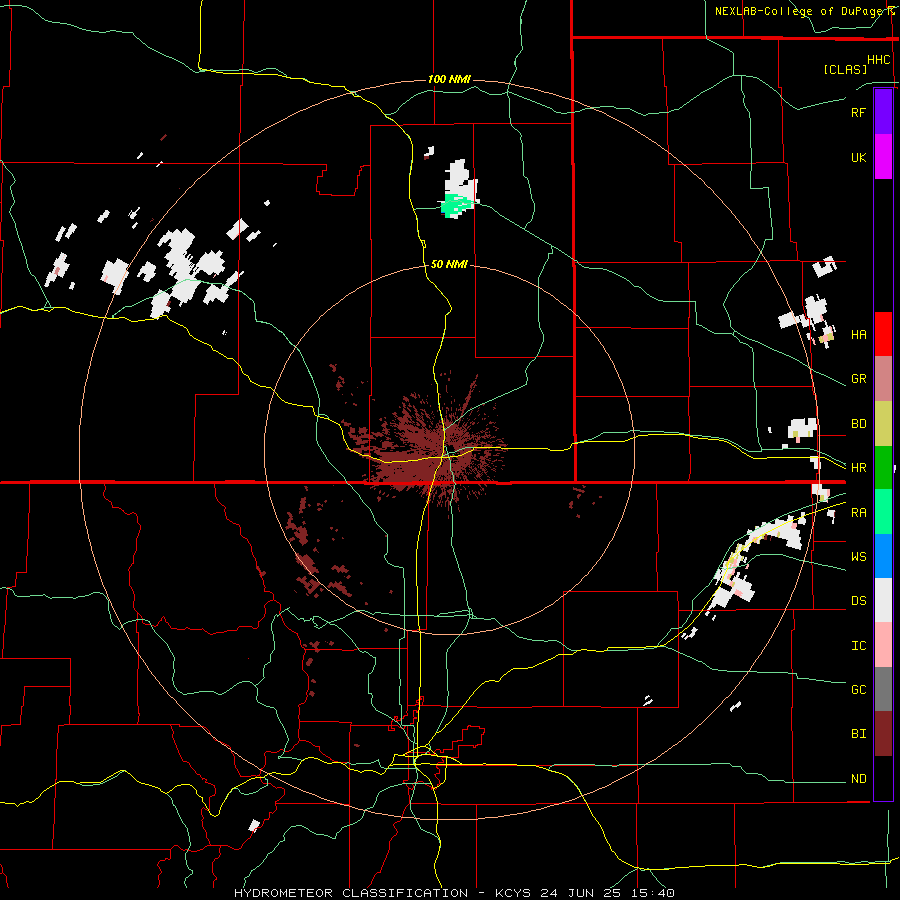Click the GC gray legend swatch

[883, 689]
